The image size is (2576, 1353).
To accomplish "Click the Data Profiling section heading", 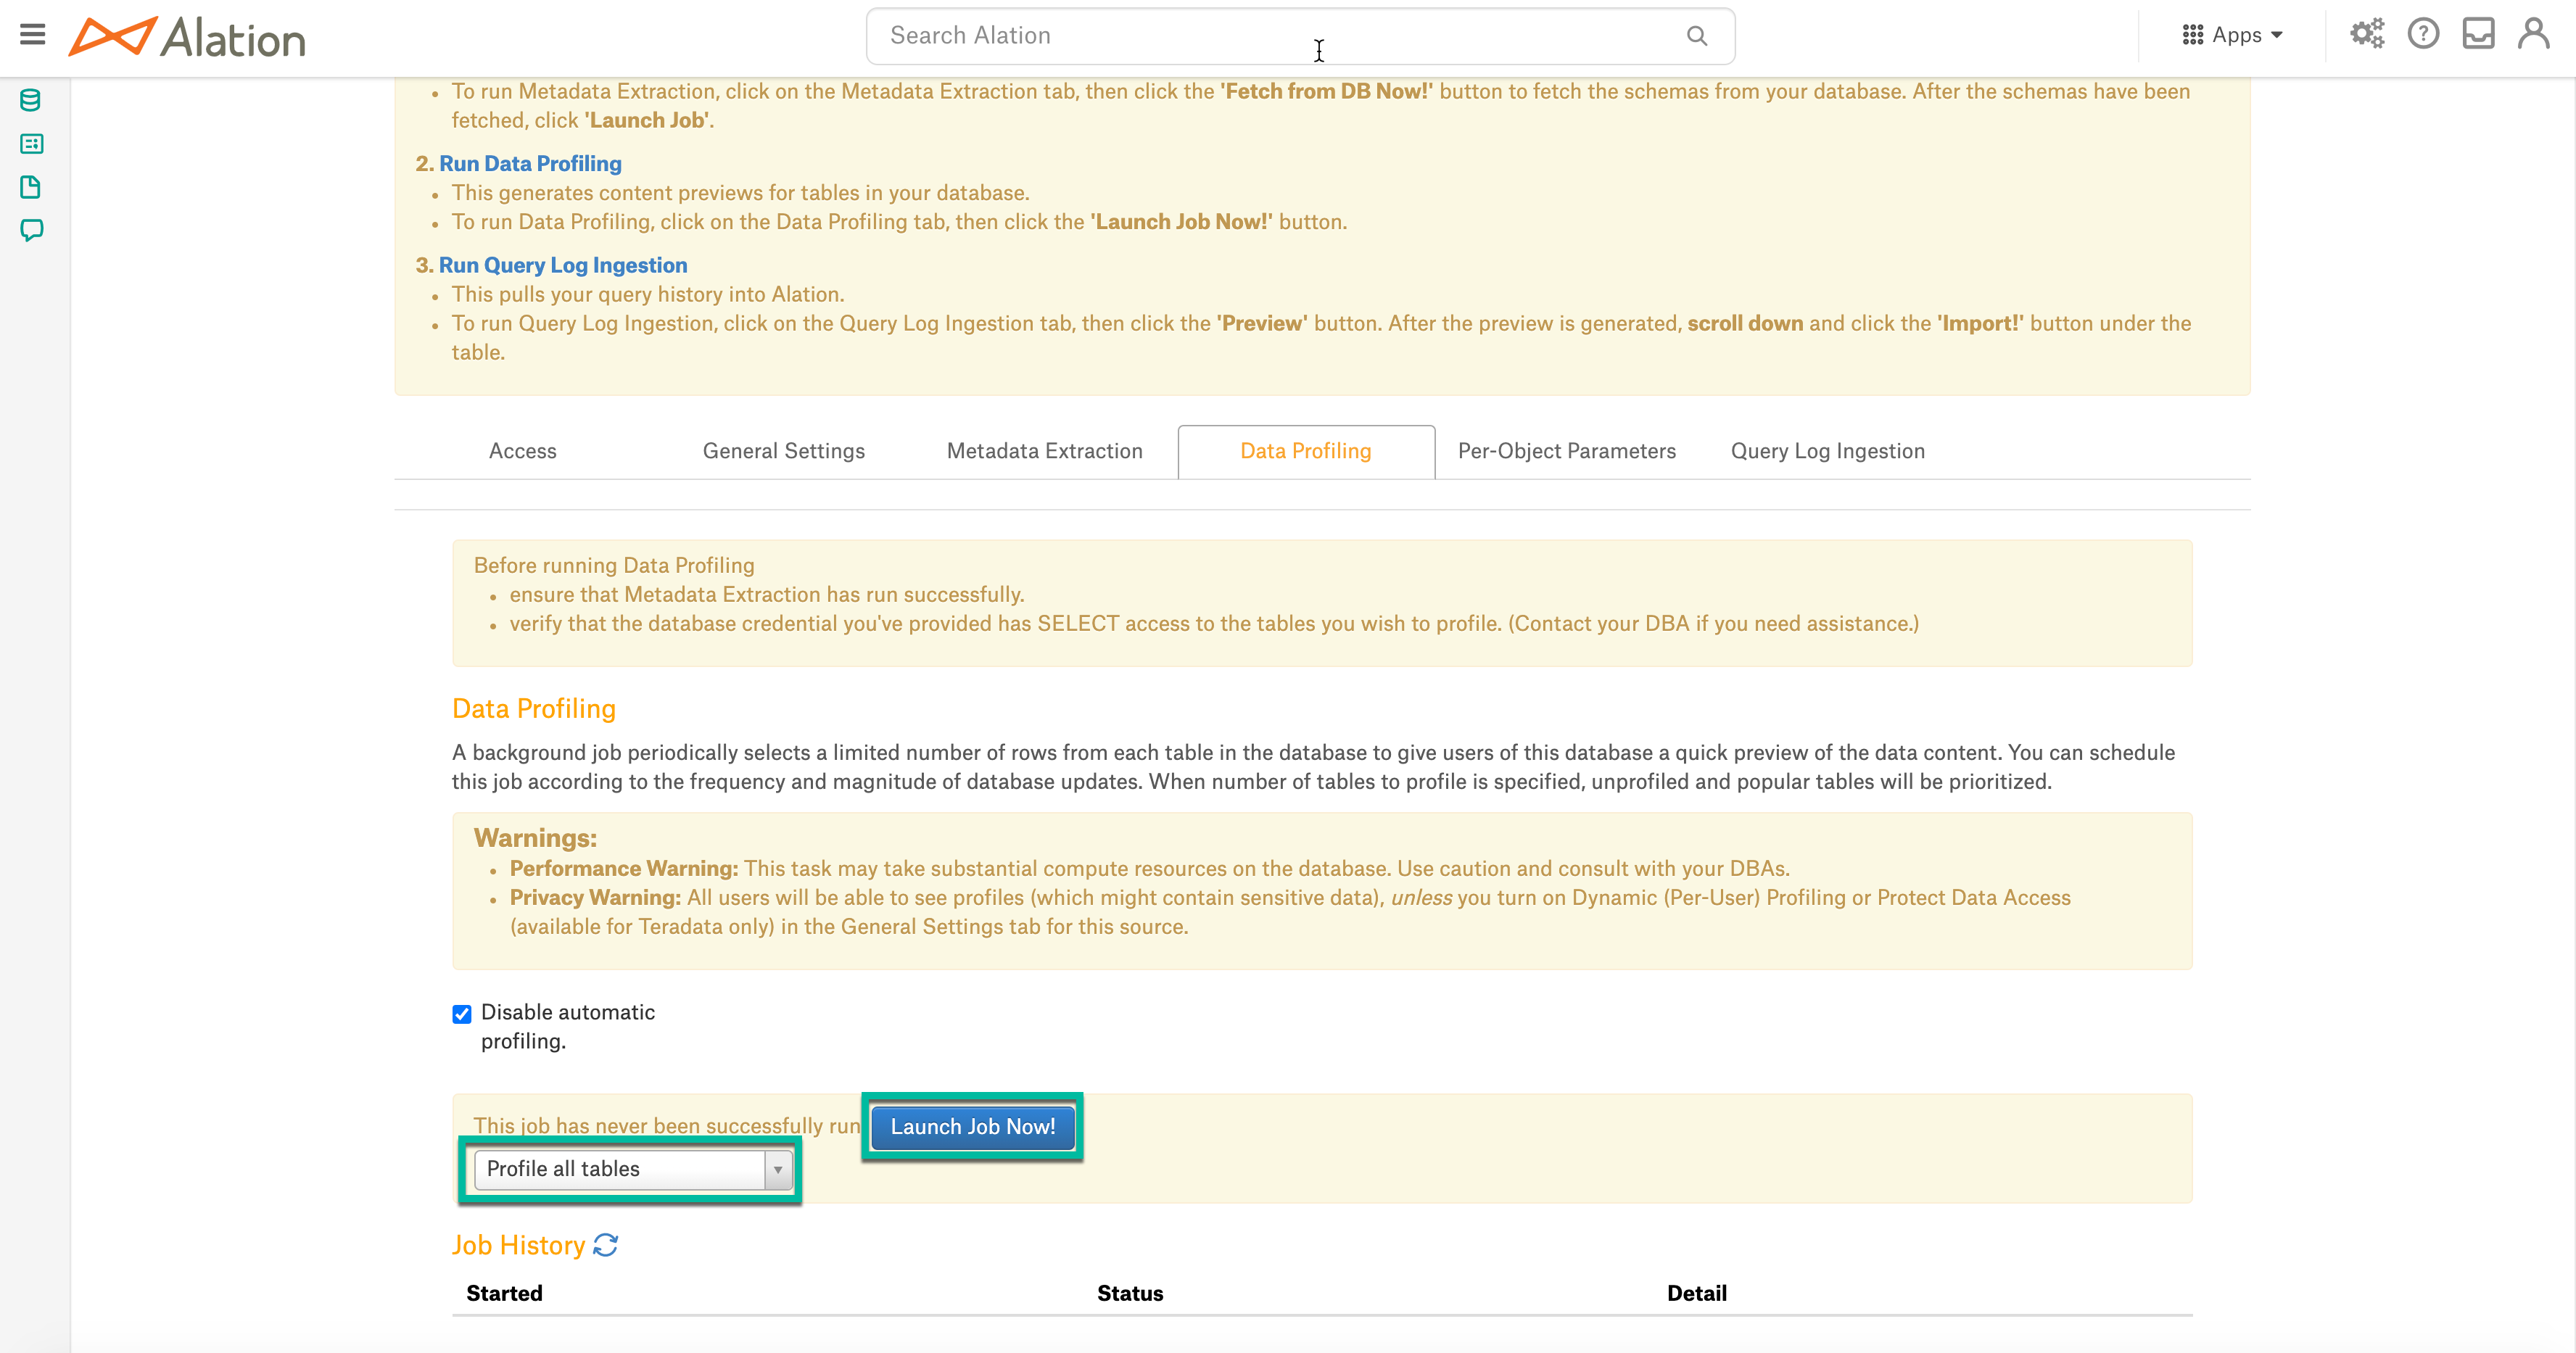I will pos(534,709).
